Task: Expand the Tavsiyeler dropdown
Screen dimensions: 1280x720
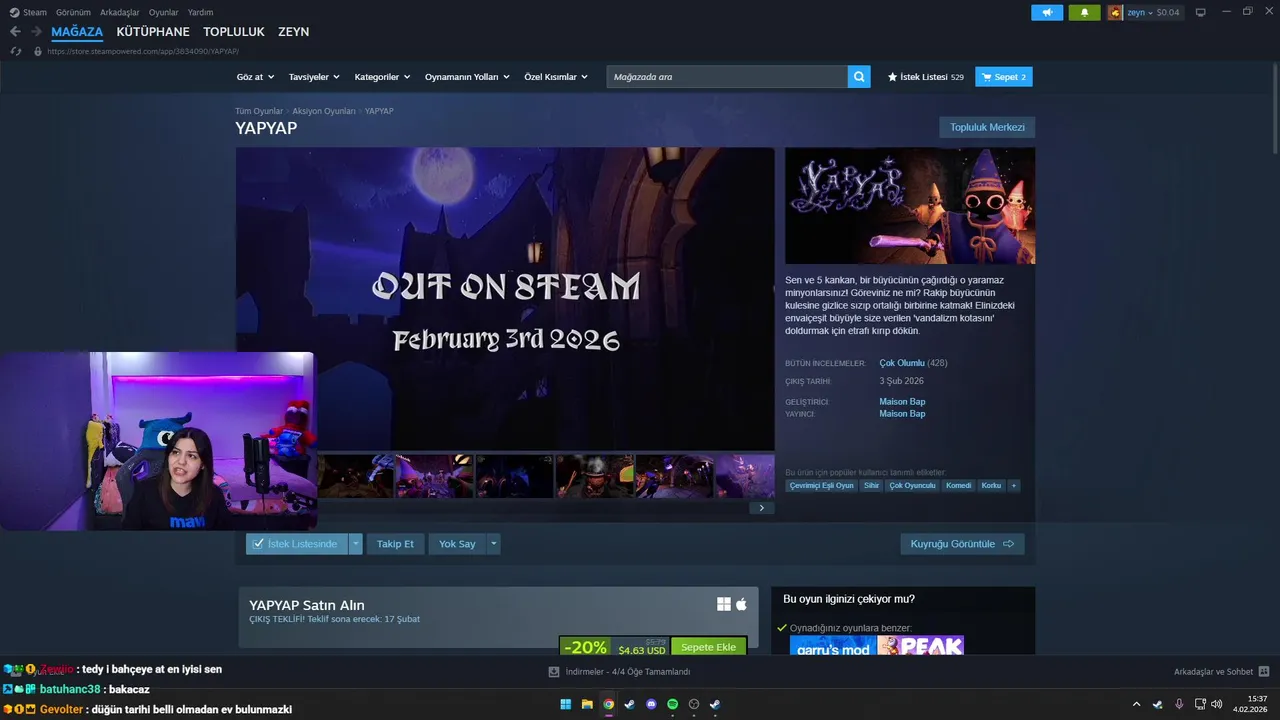Action: click(314, 77)
